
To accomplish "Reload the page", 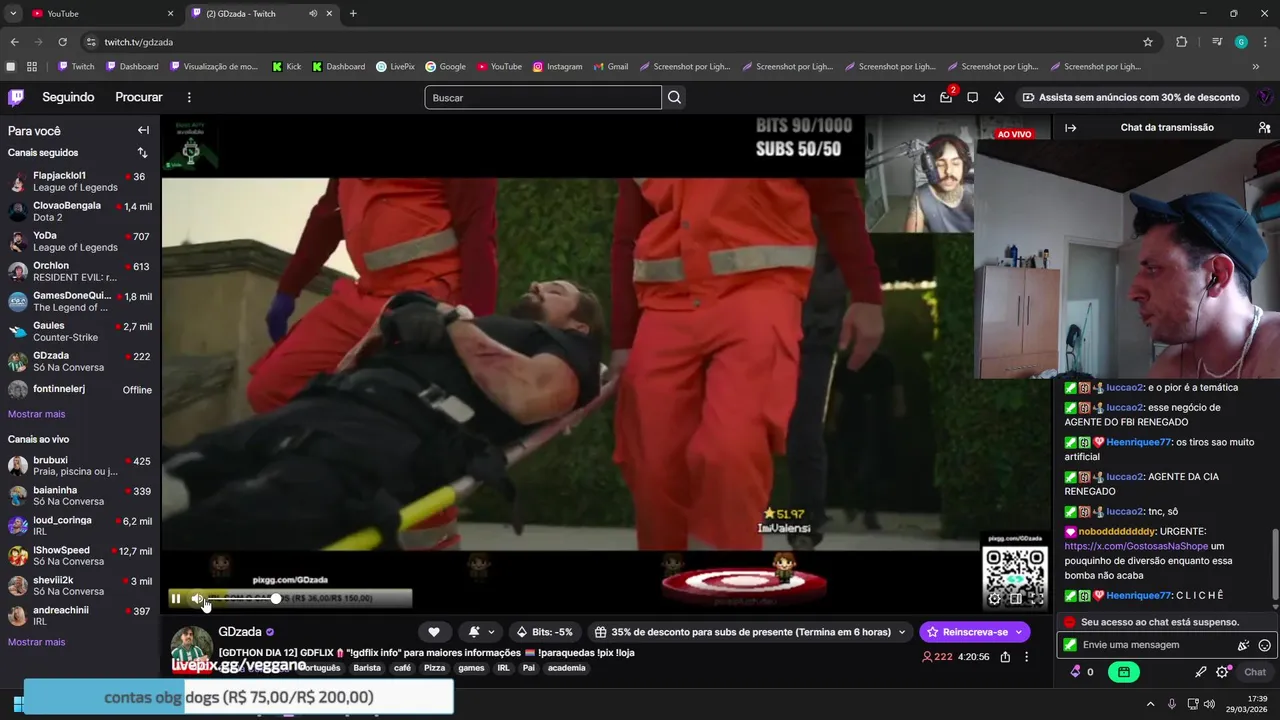I will pyautogui.click(x=62, y=42).
